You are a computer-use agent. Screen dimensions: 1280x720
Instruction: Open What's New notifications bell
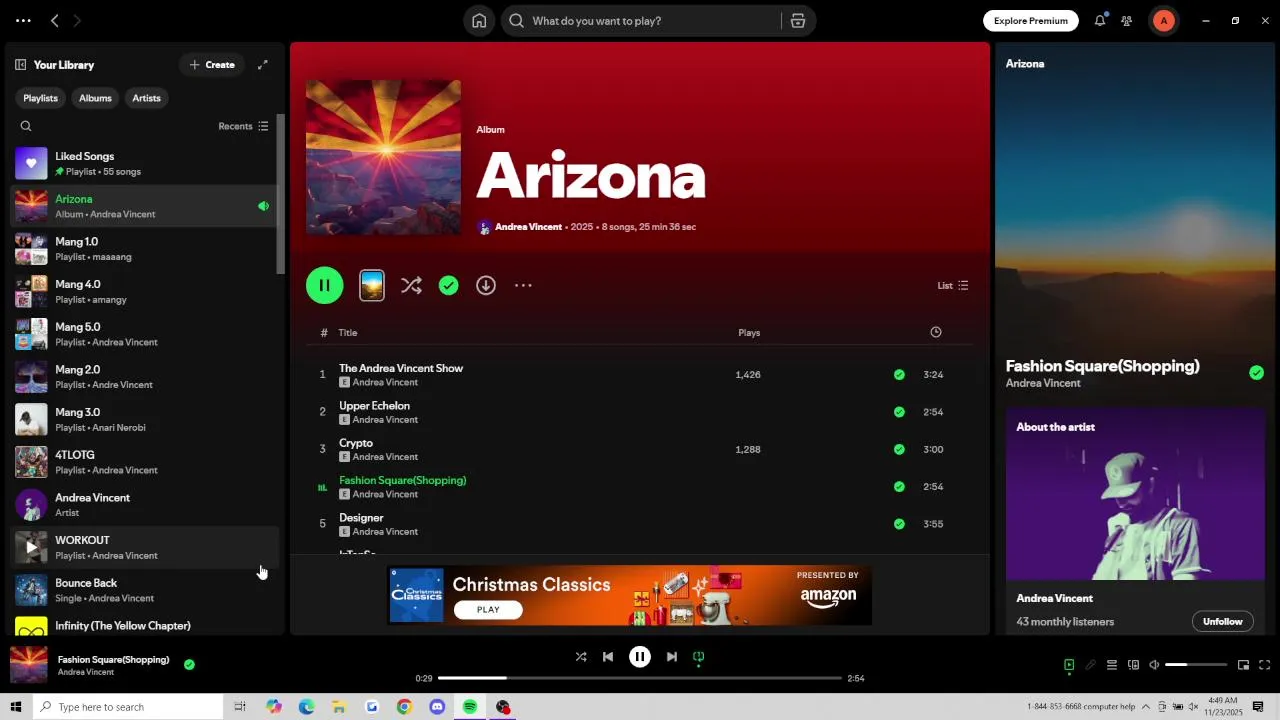(x=1100, y=20)
